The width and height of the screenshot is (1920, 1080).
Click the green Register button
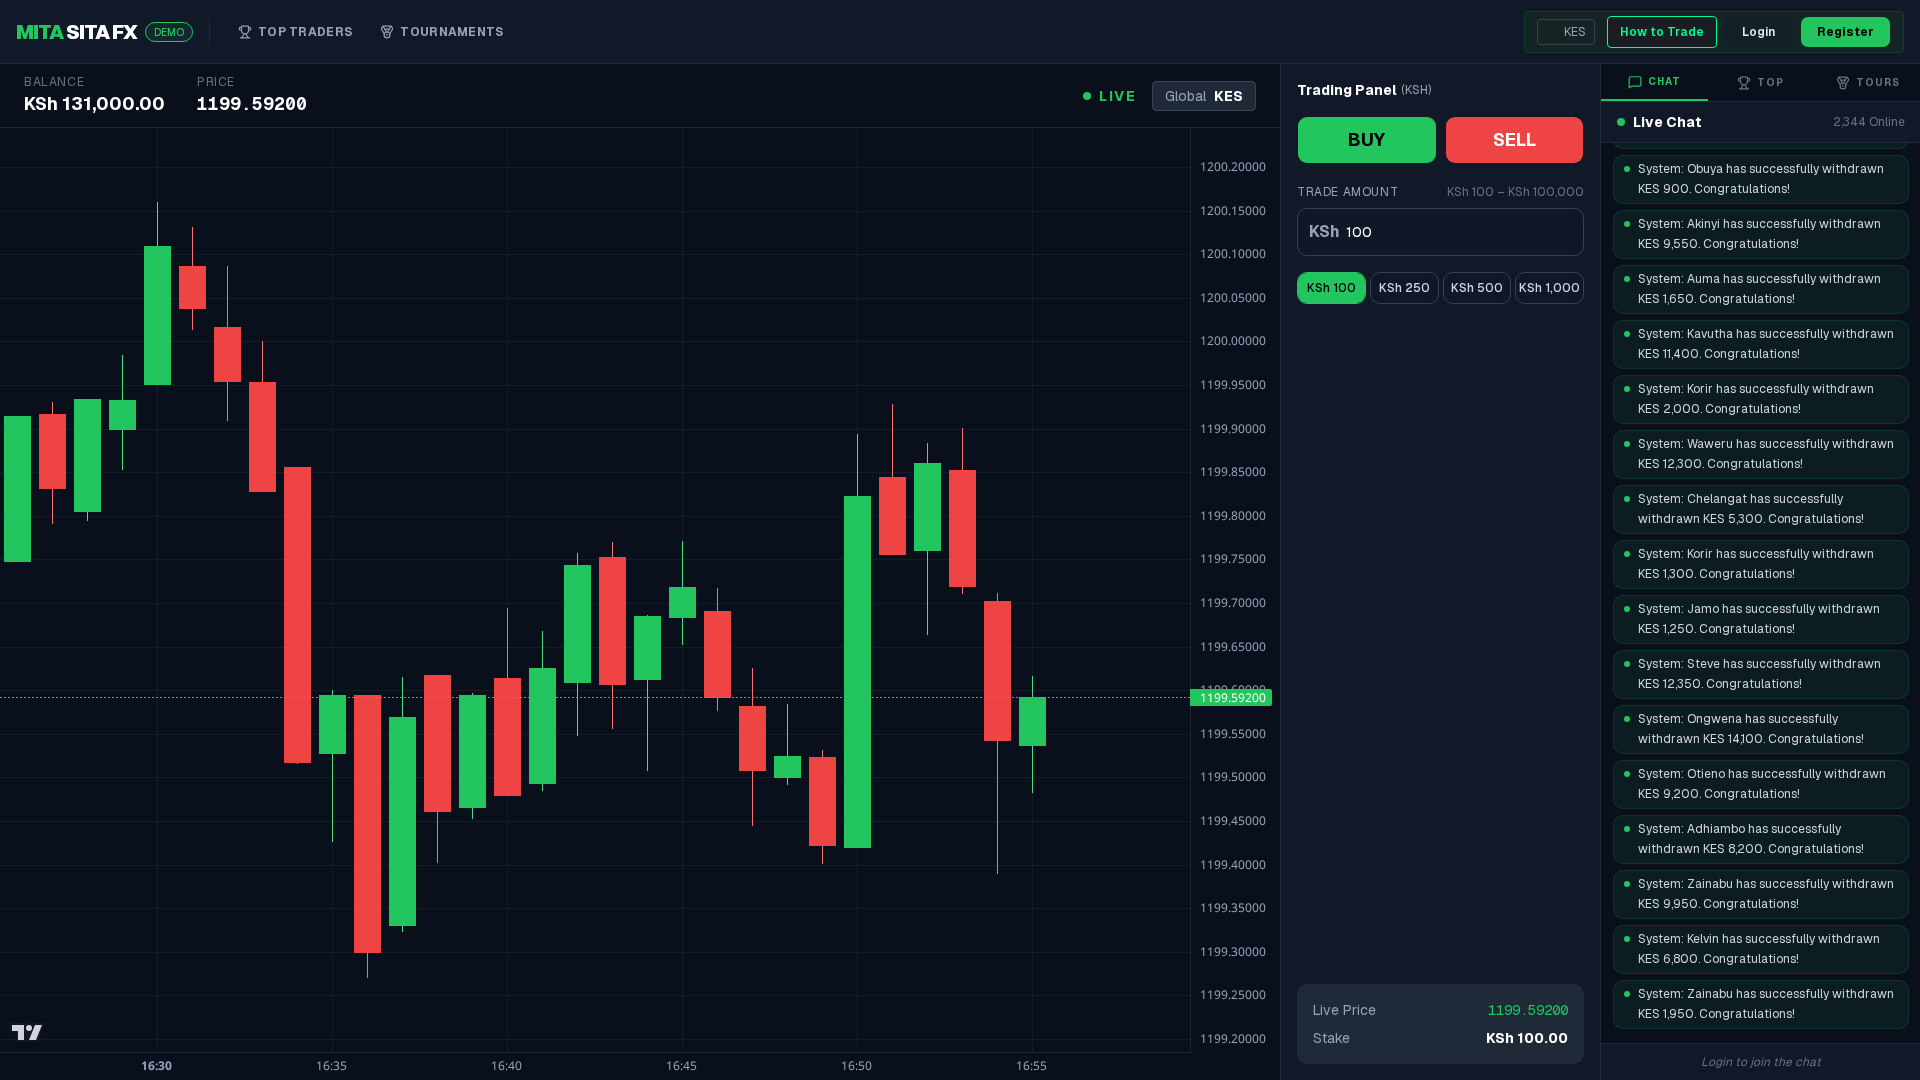[1845, 32]
